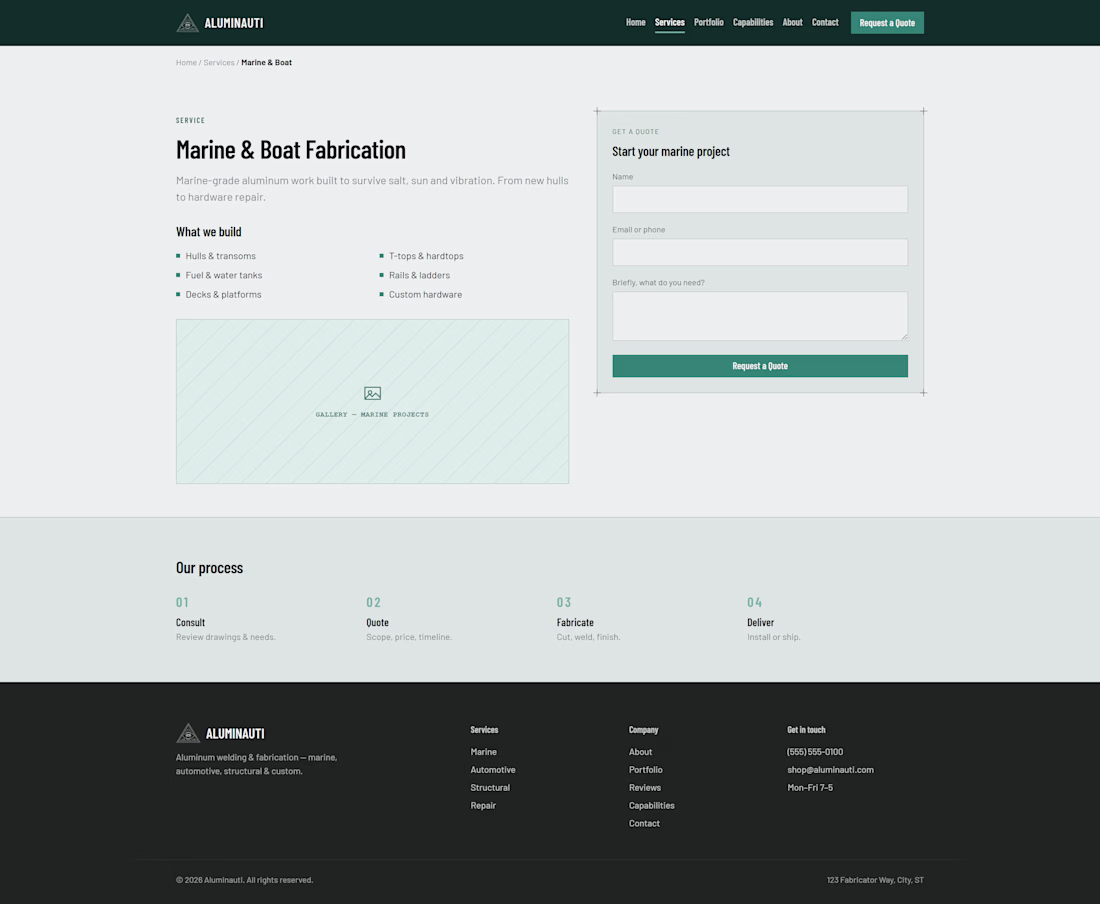Go to Portfolio in top navigation
The height and width of the screenshot is (904, 1100).
click(709, 22)
